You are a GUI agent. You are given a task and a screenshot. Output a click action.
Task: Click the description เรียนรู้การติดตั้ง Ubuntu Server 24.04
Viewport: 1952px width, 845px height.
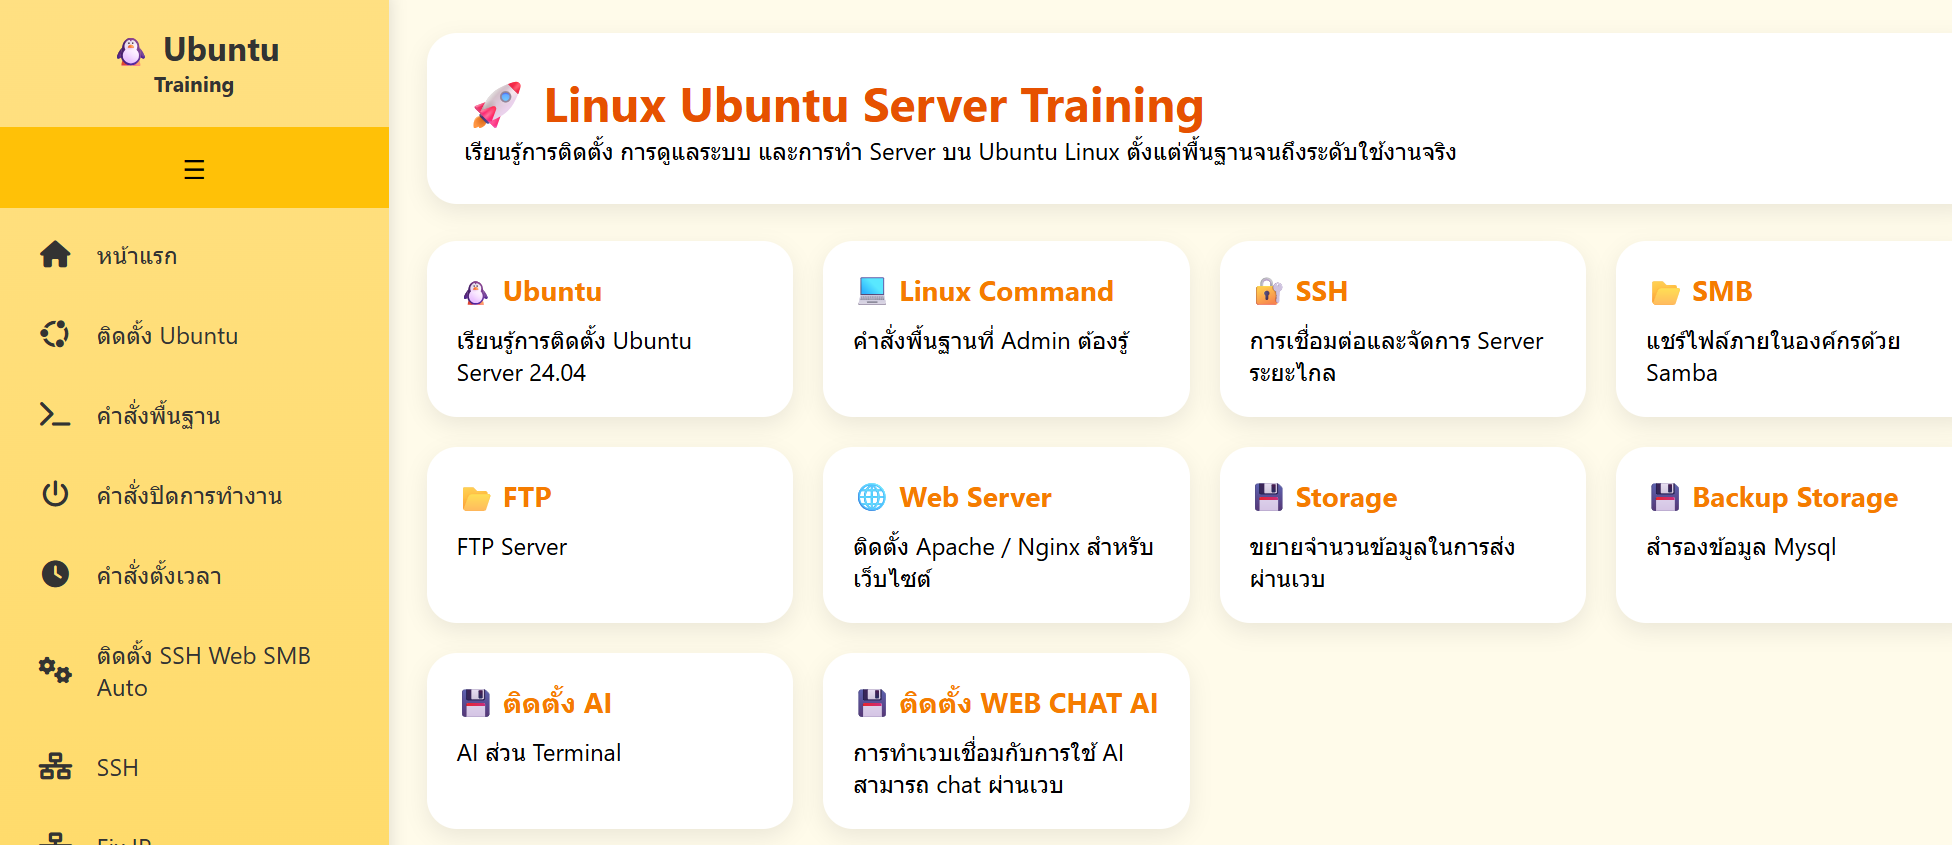coord(574,357)
